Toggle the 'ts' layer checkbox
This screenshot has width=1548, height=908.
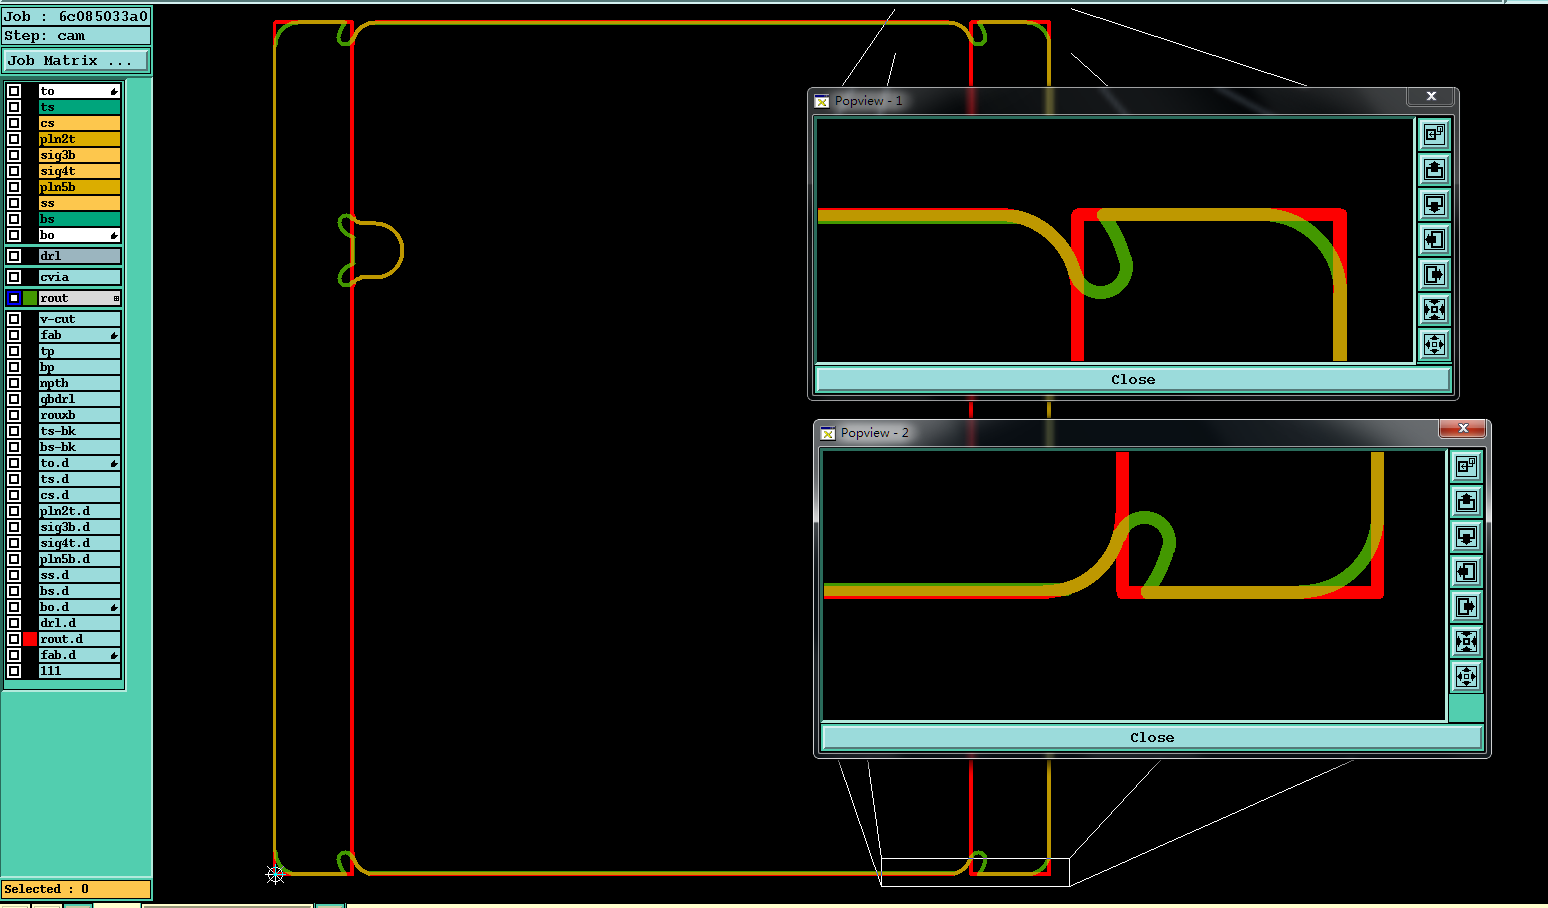[14, 107]
